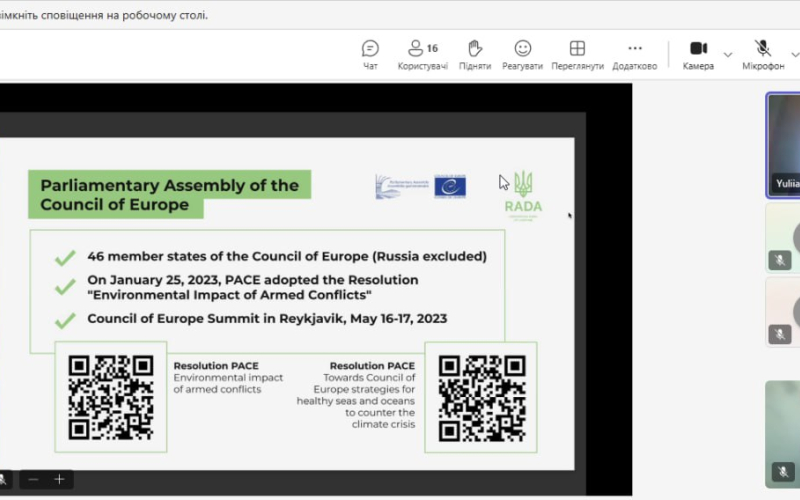
Task: Click the "On January 25, 2023" bullet text
Action: [x=253, y=287]
